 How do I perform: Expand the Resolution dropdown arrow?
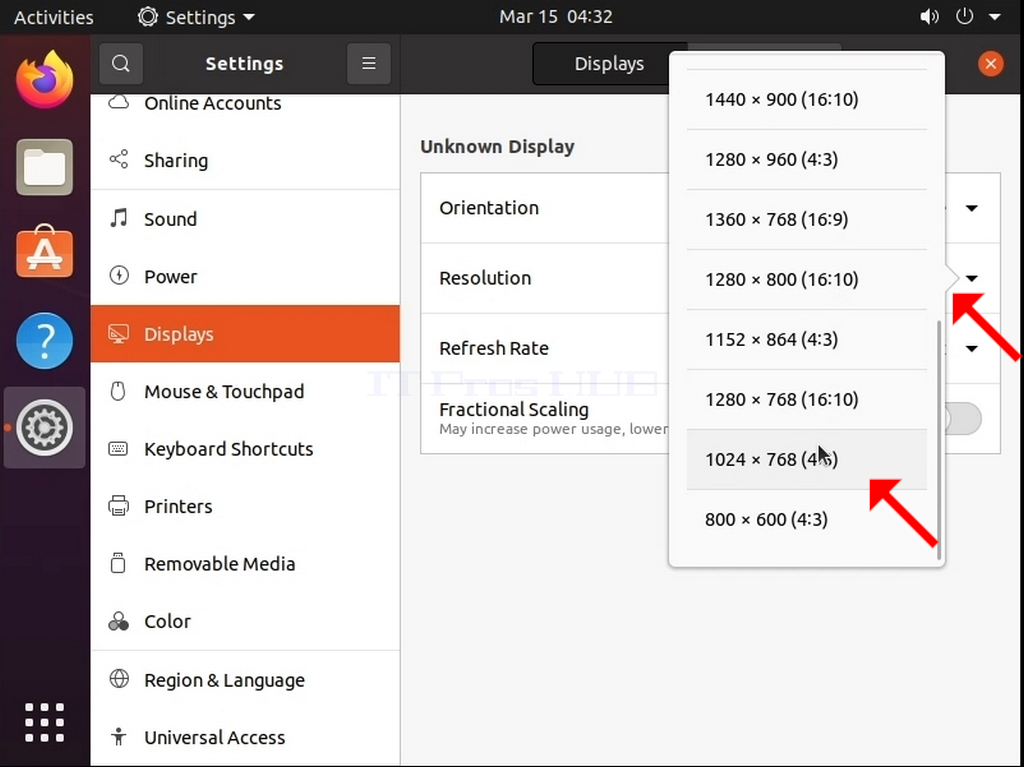tap(972, 278)
